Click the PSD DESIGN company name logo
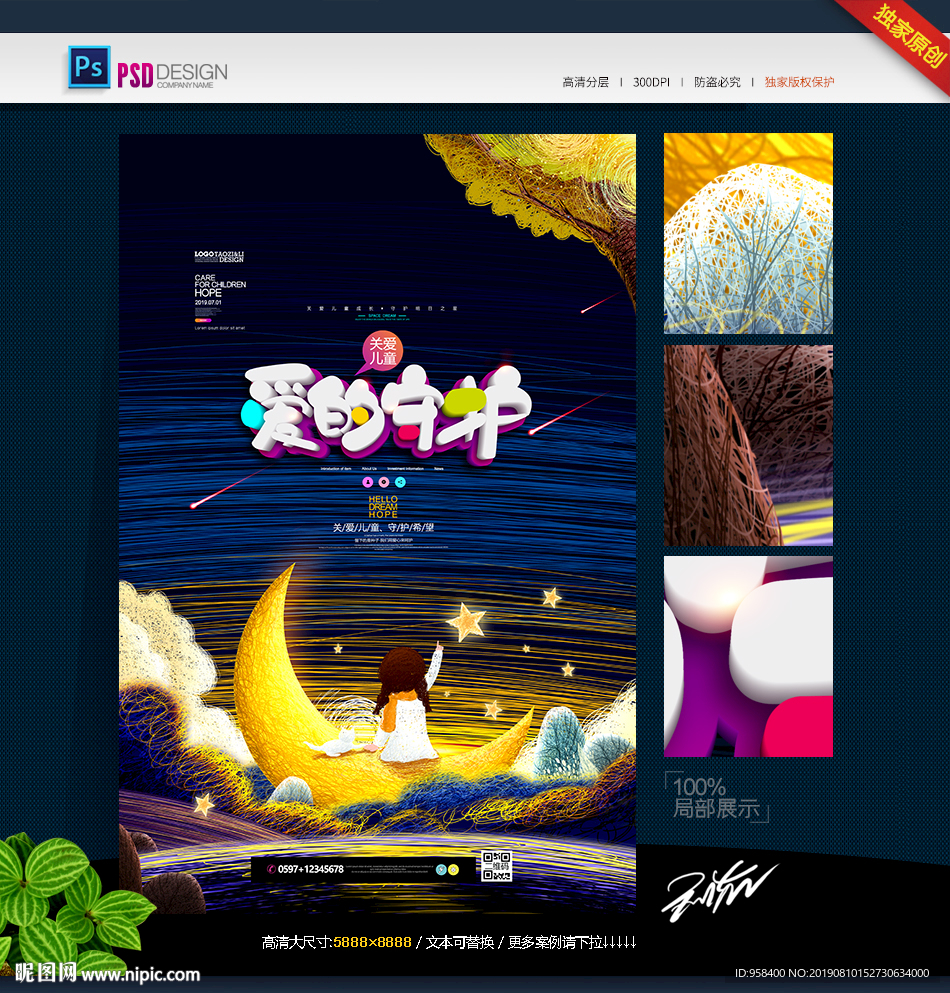This screenshot has width=950, height=993. [x=172, y=75]
